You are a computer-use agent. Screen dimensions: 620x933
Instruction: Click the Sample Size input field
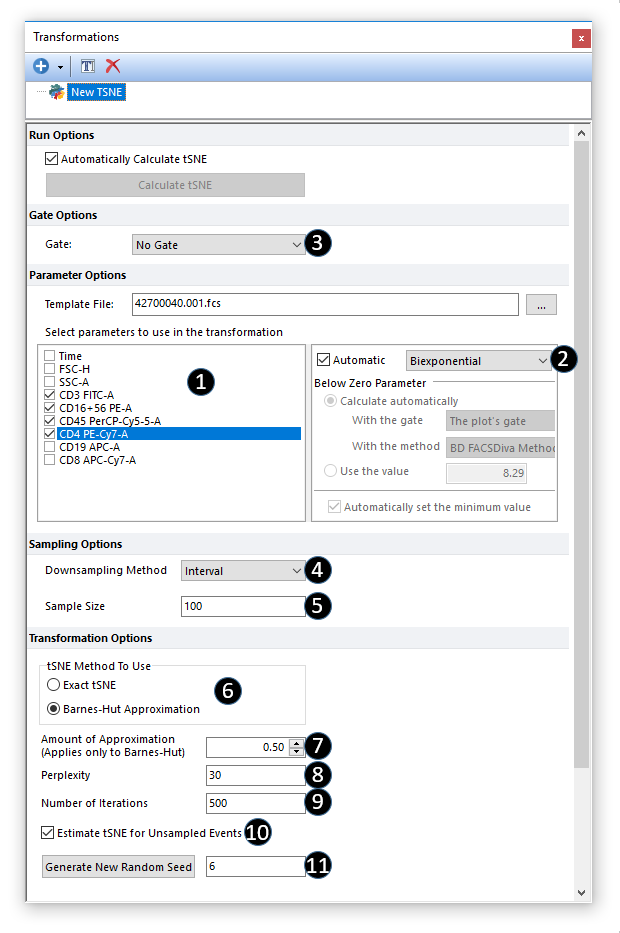[x=243, y=607]
